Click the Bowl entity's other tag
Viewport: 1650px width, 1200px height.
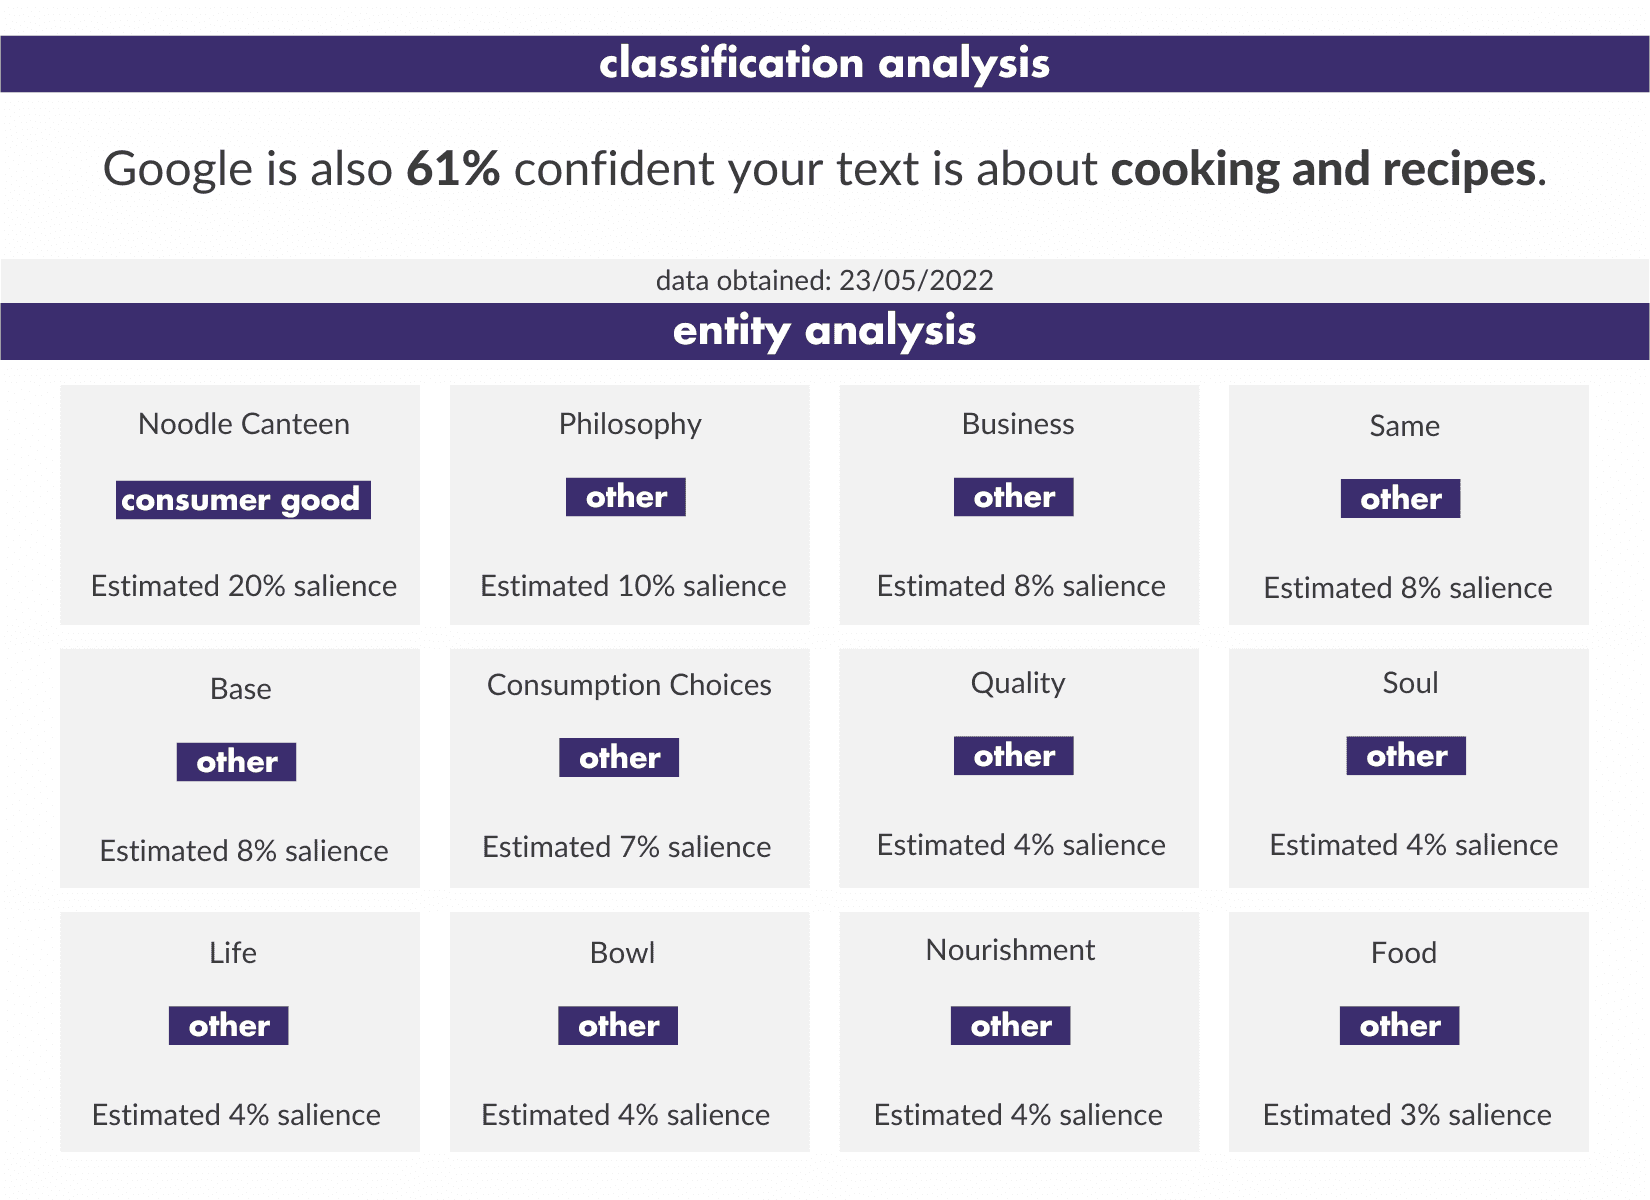618,1026
